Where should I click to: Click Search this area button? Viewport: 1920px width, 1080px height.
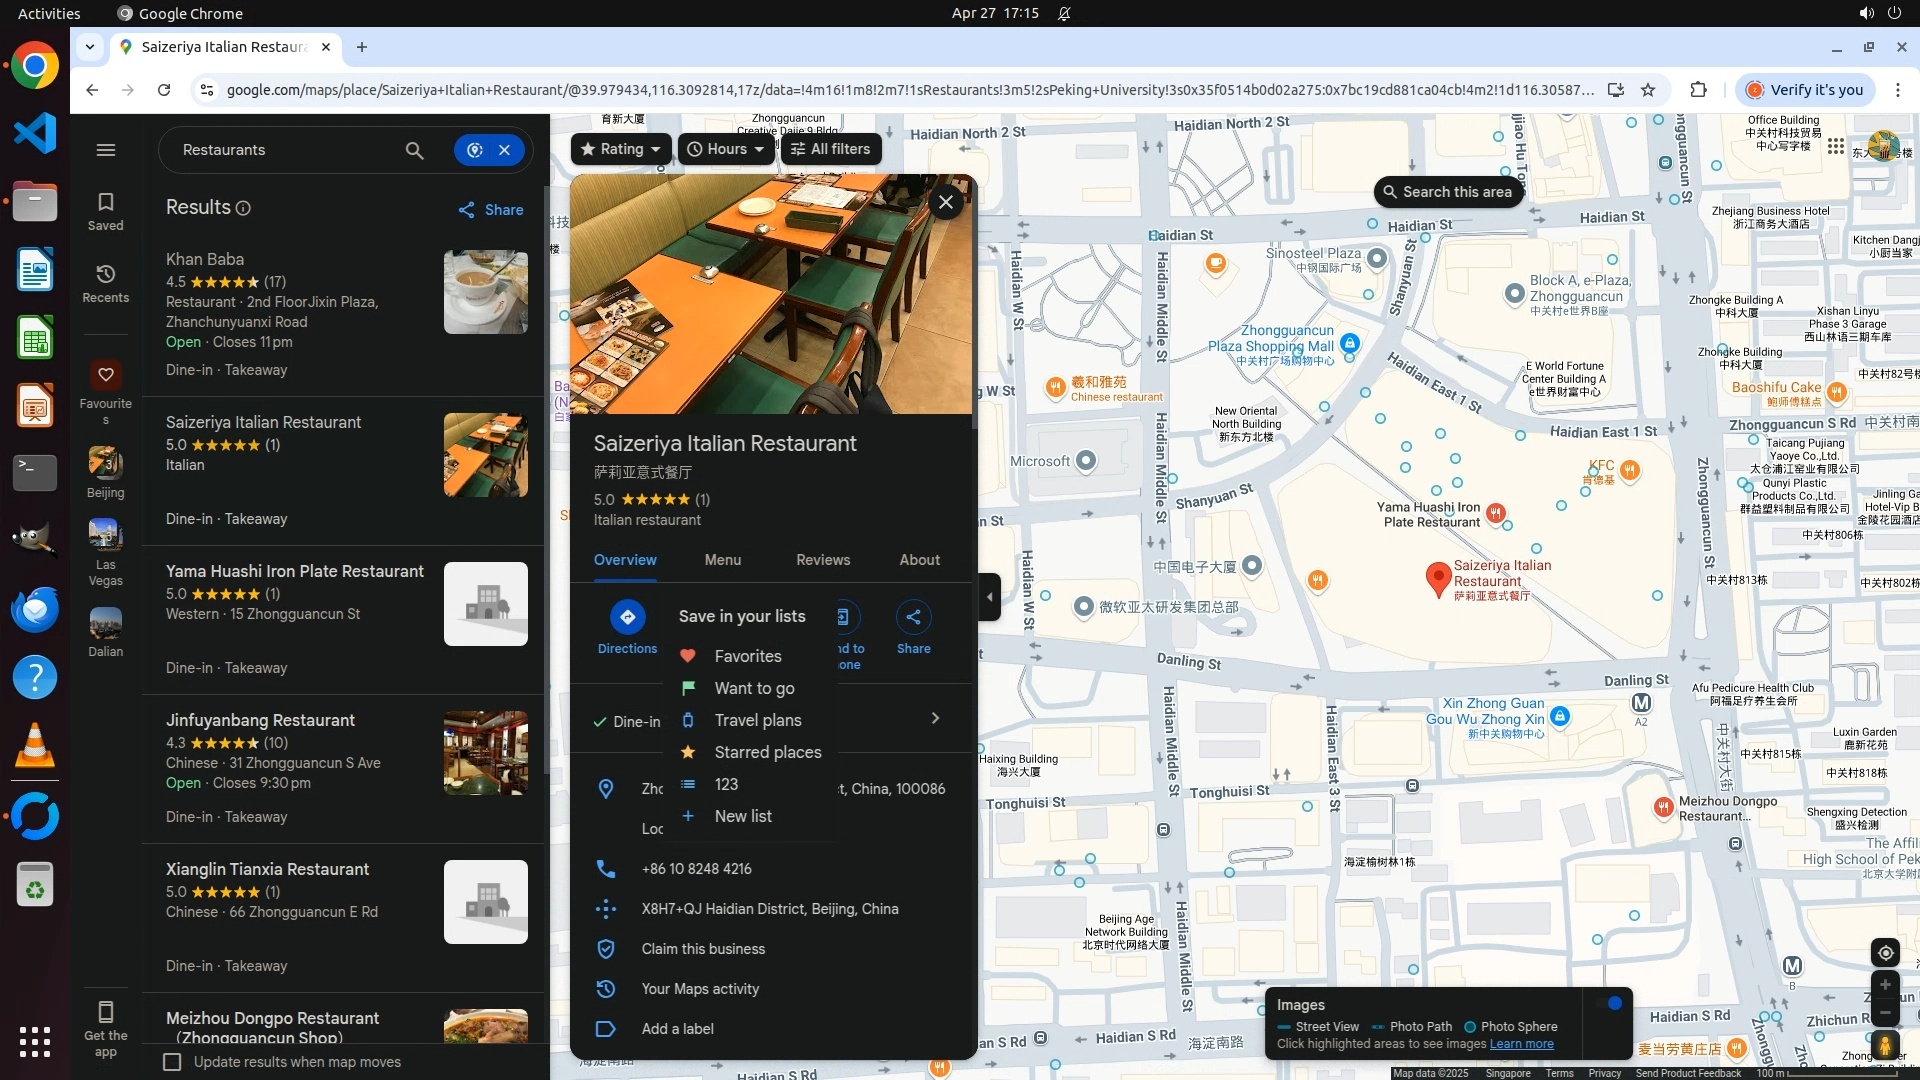(x=1447, y=192)
